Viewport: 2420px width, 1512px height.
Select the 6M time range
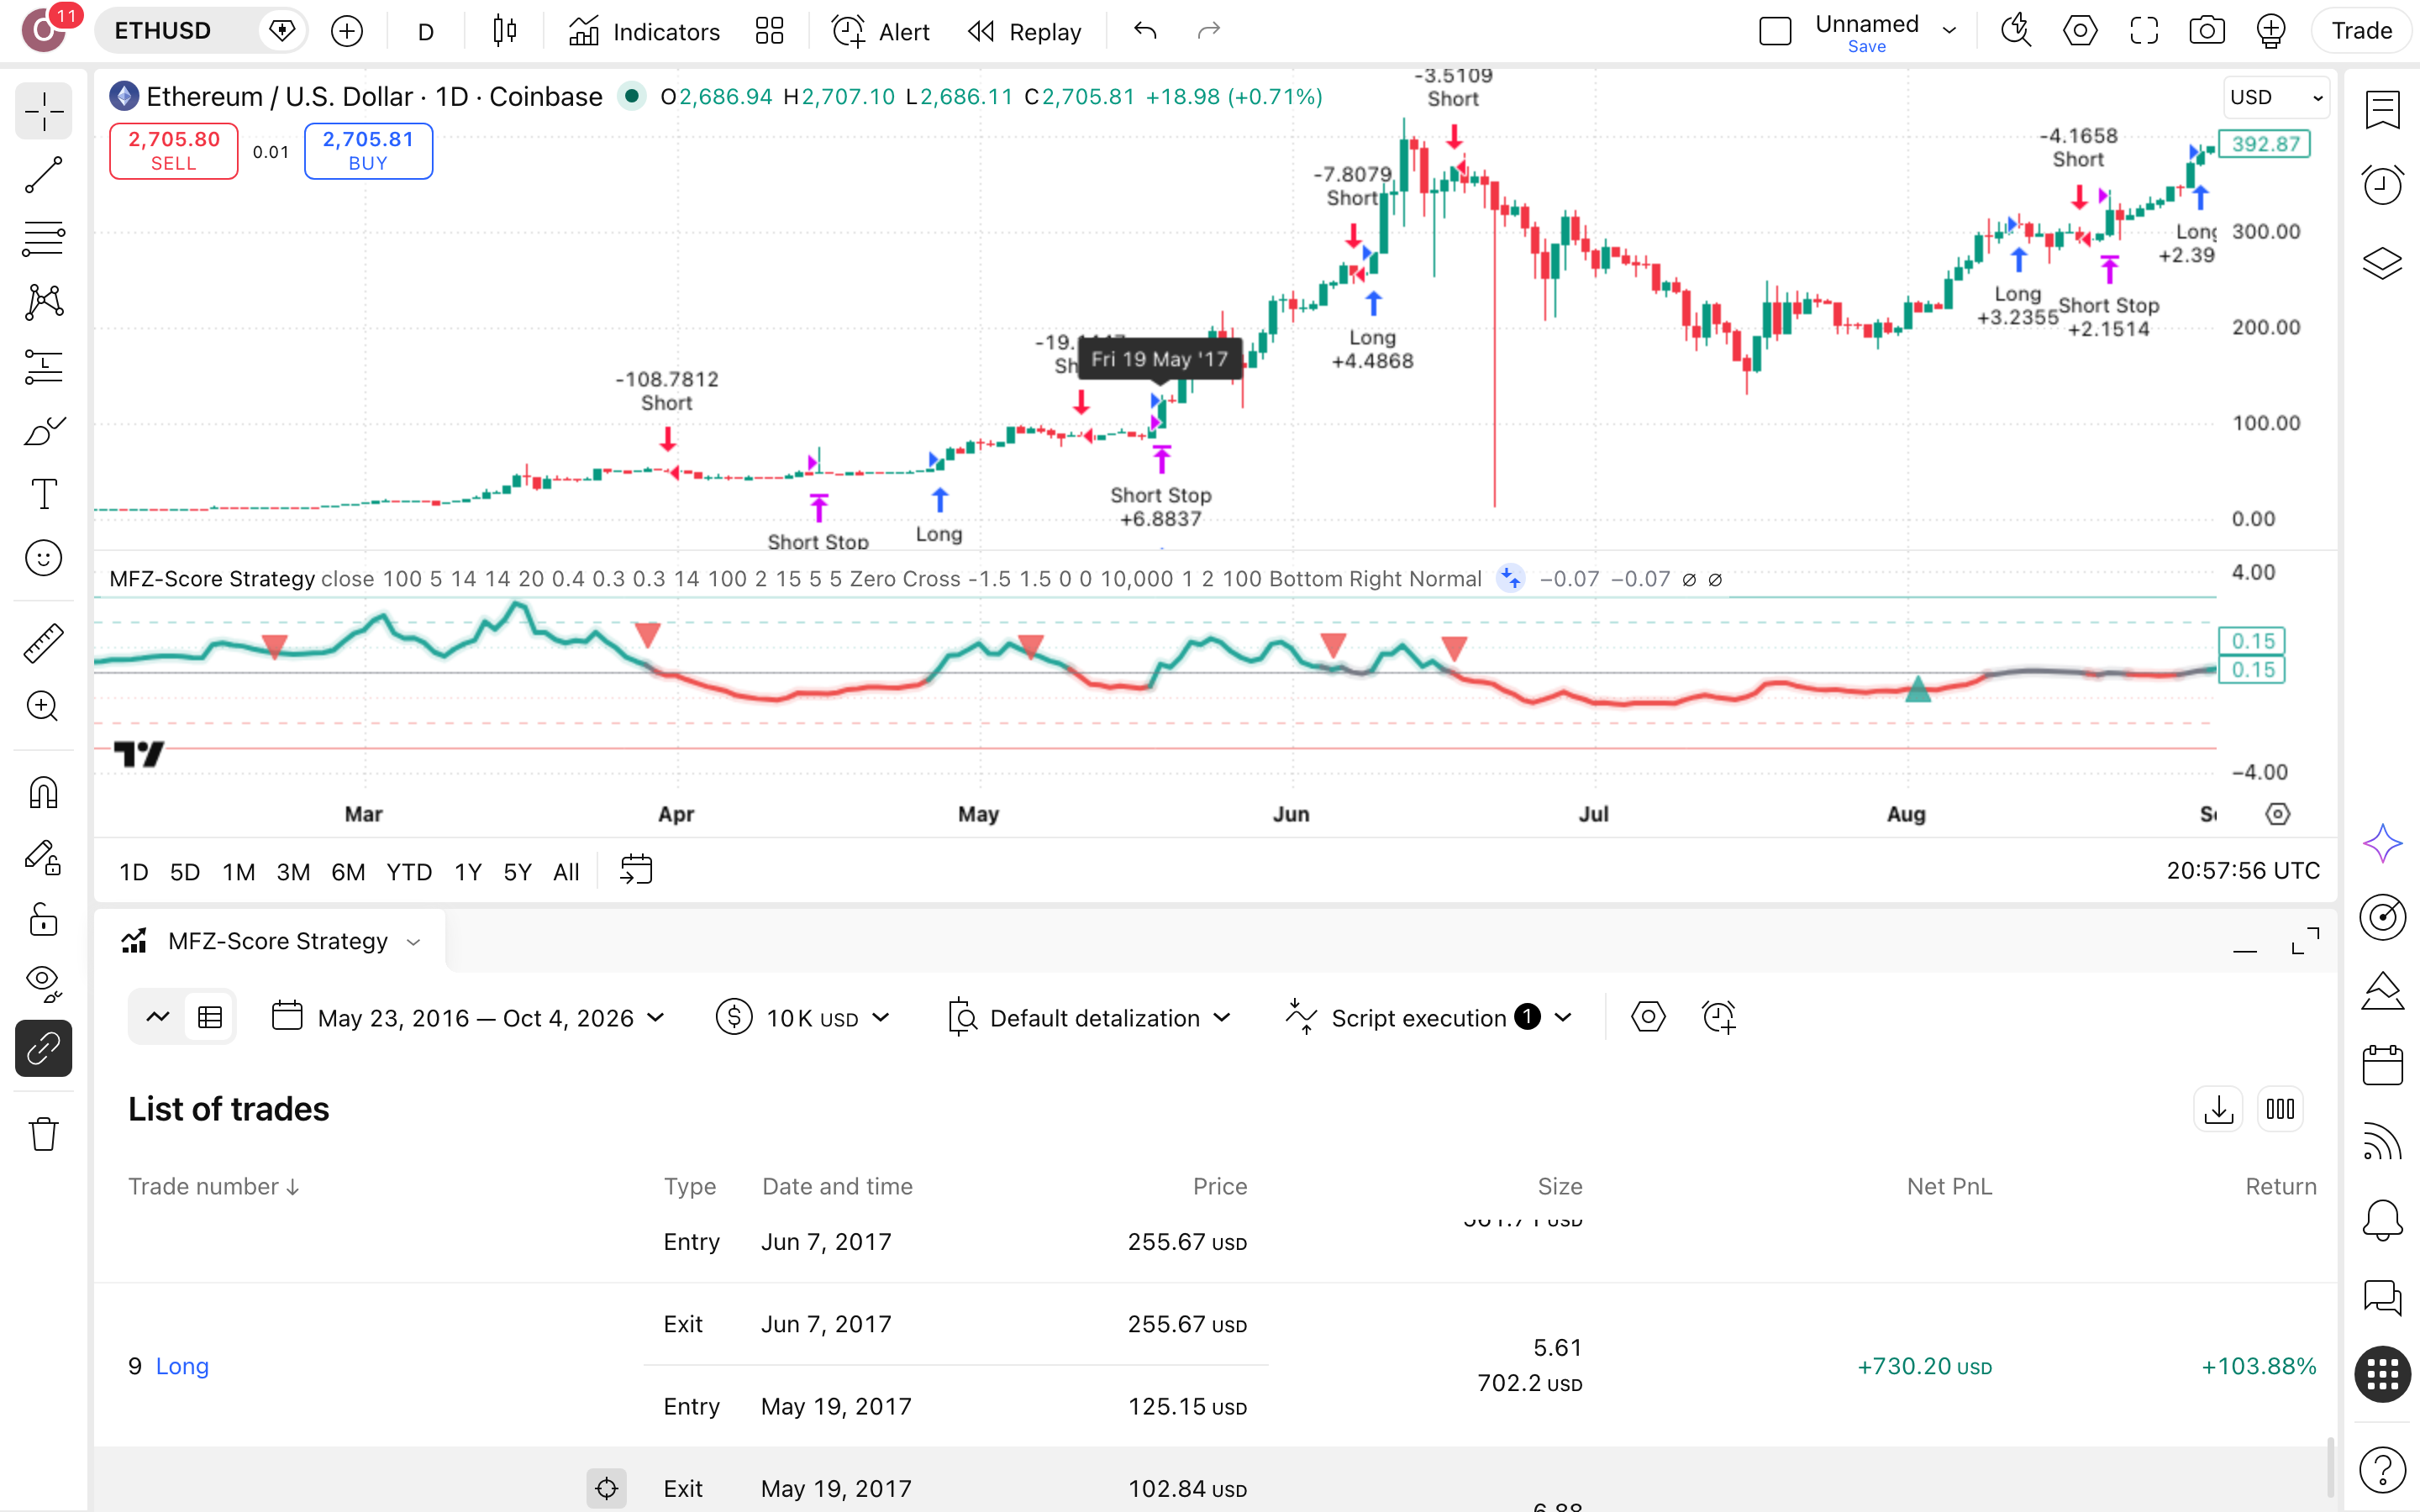347,872
